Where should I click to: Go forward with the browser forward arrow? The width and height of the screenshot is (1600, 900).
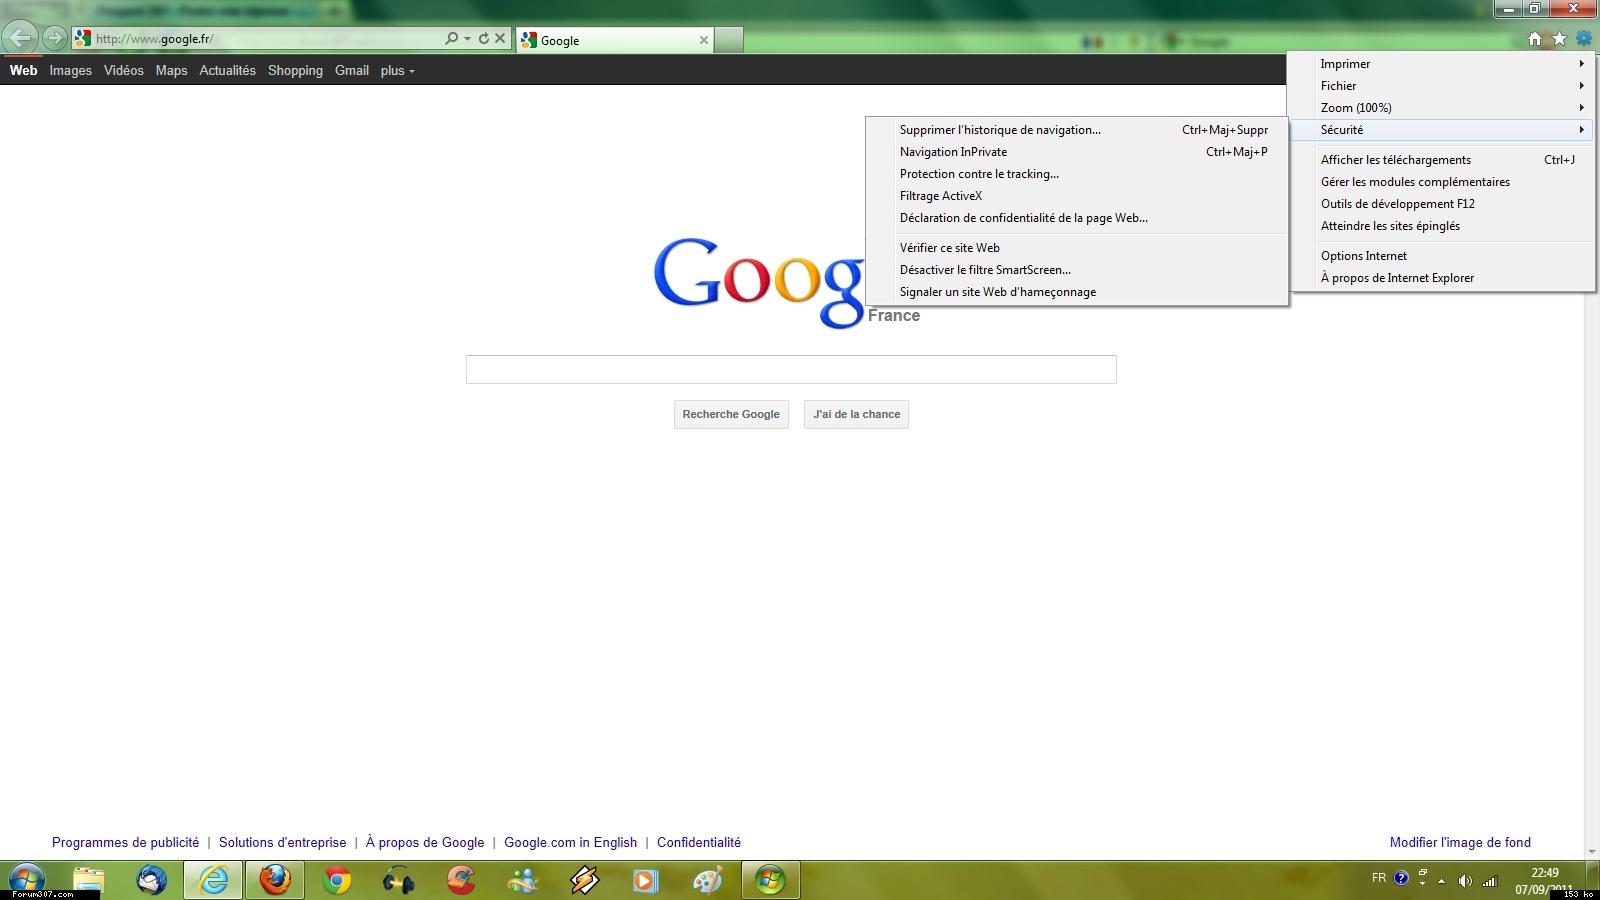pos(55,38)
